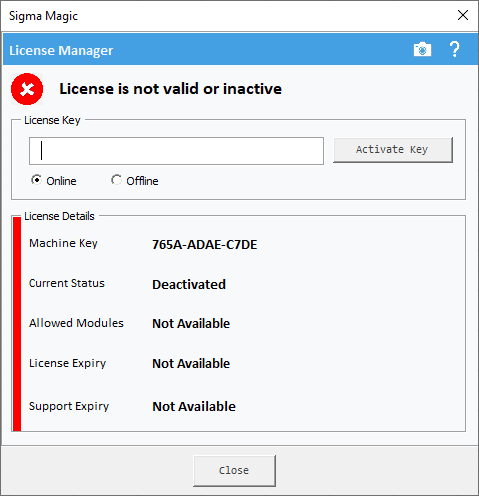Open help via question mark icon
Screen dimensions: 479x496
[454, 49]
